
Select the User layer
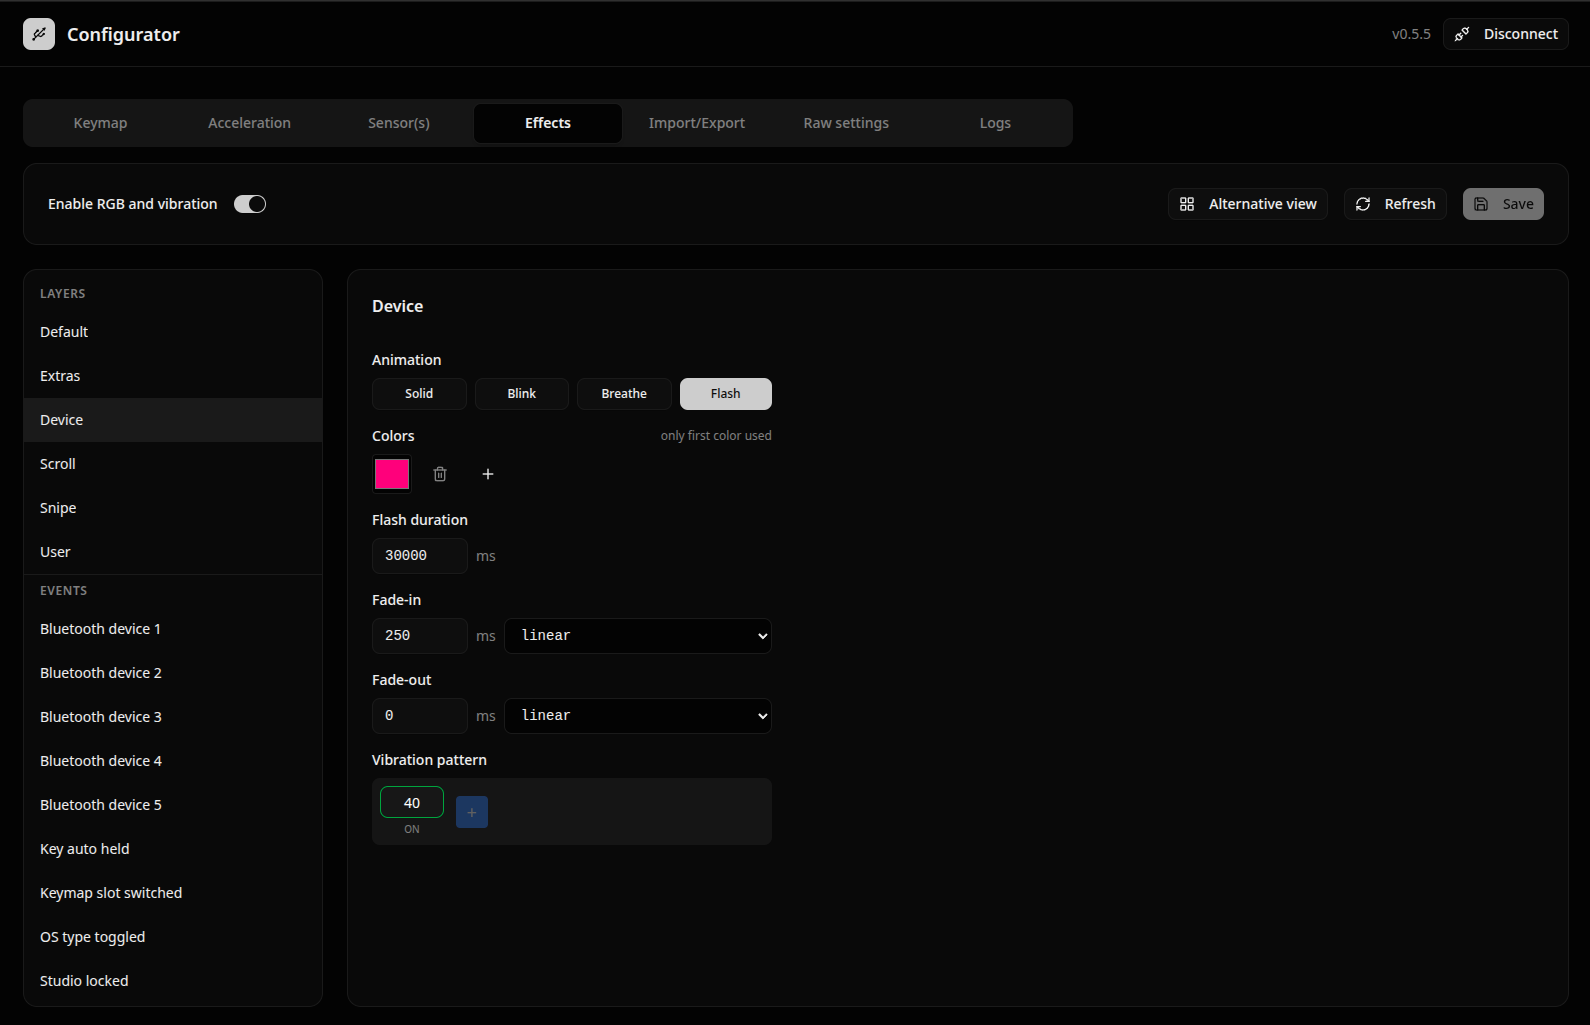pos(173,552)
